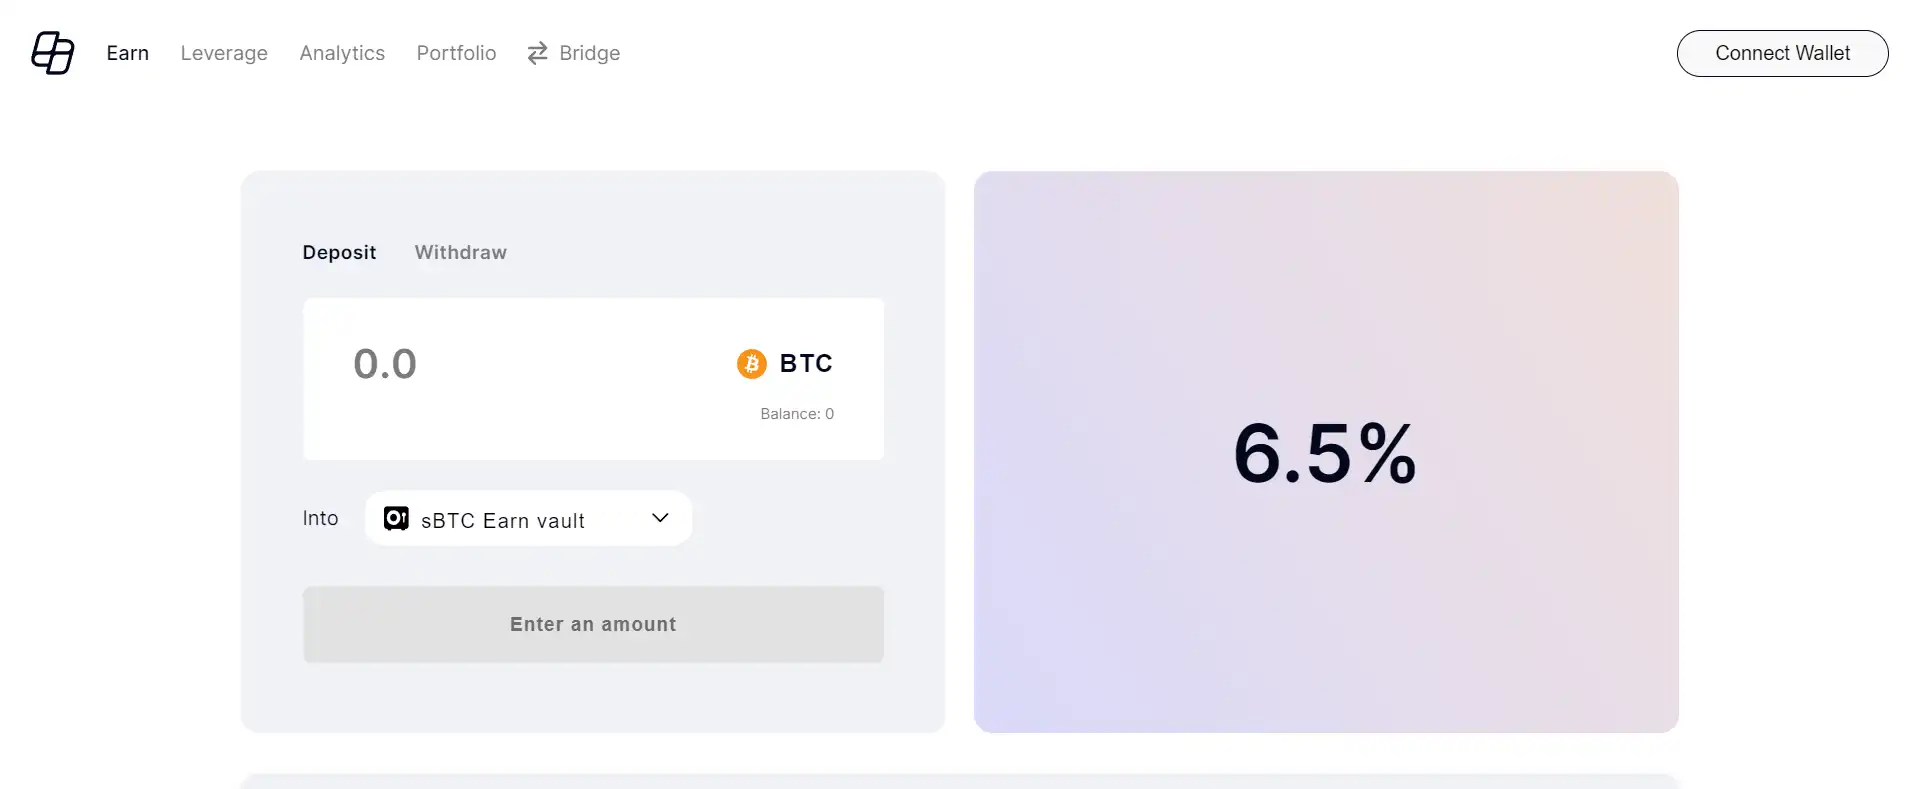The width and height of the screenshot is (1912, 789).
Task: Switch to the Deposit tab
Action: (339, 252)
